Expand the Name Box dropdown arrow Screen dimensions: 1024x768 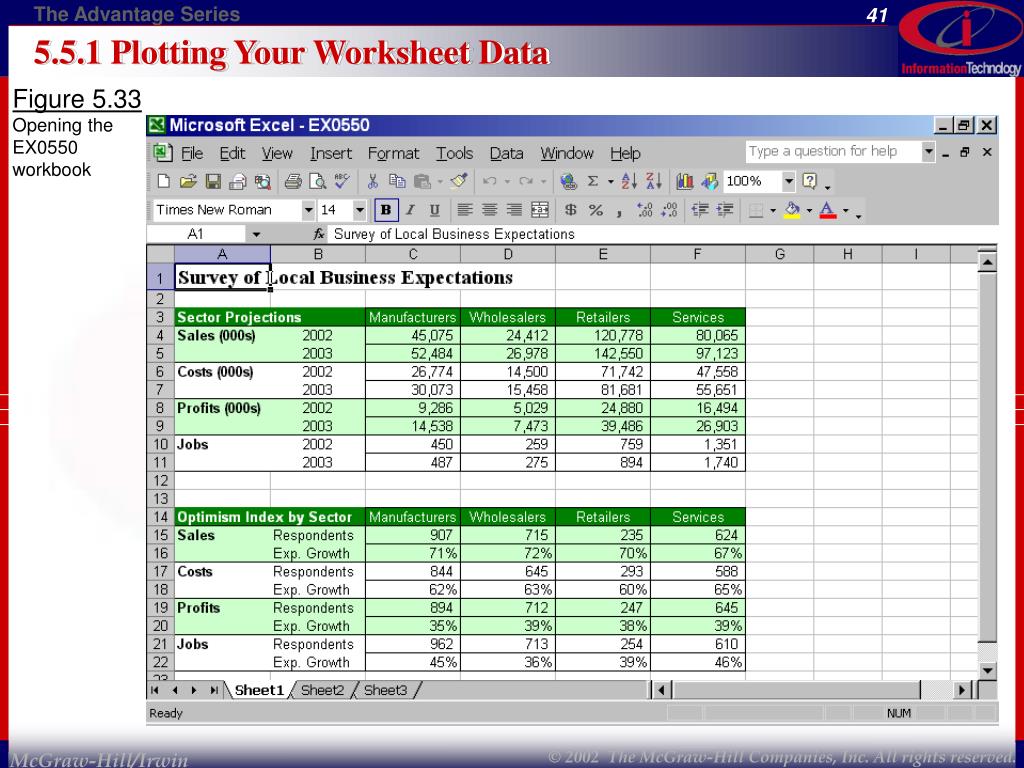tap(257, 234)
